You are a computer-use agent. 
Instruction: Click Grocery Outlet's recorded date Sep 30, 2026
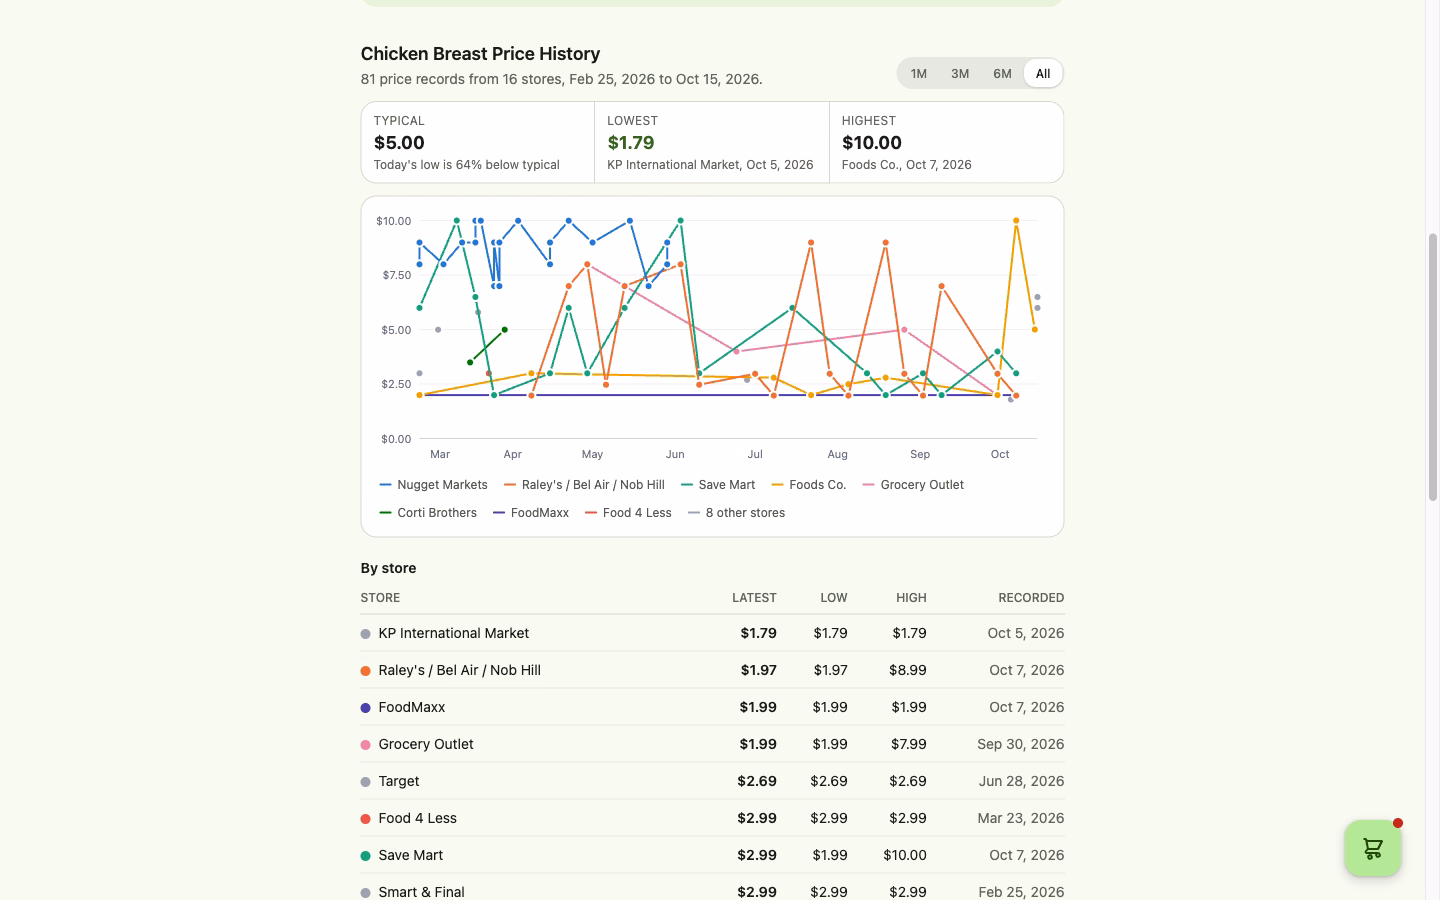coord(1020,744)
